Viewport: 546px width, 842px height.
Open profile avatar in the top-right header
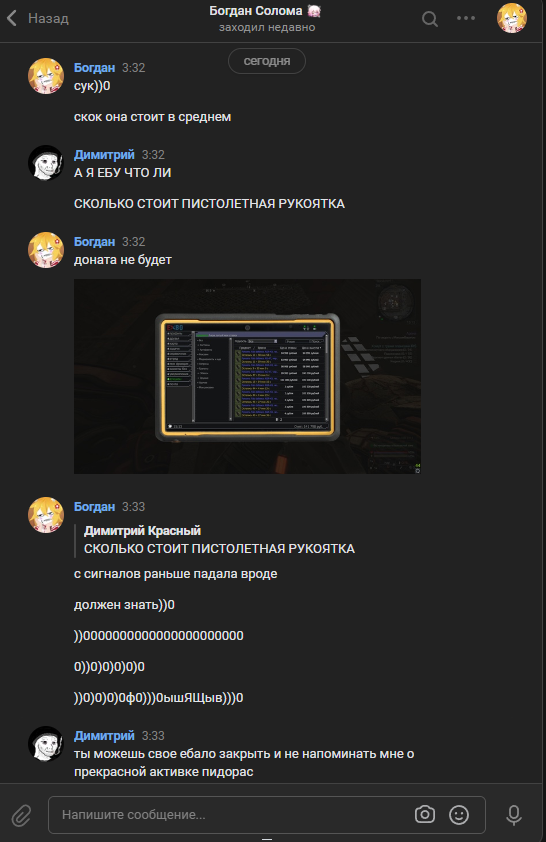pyautogui.click(x=512, y=18)
